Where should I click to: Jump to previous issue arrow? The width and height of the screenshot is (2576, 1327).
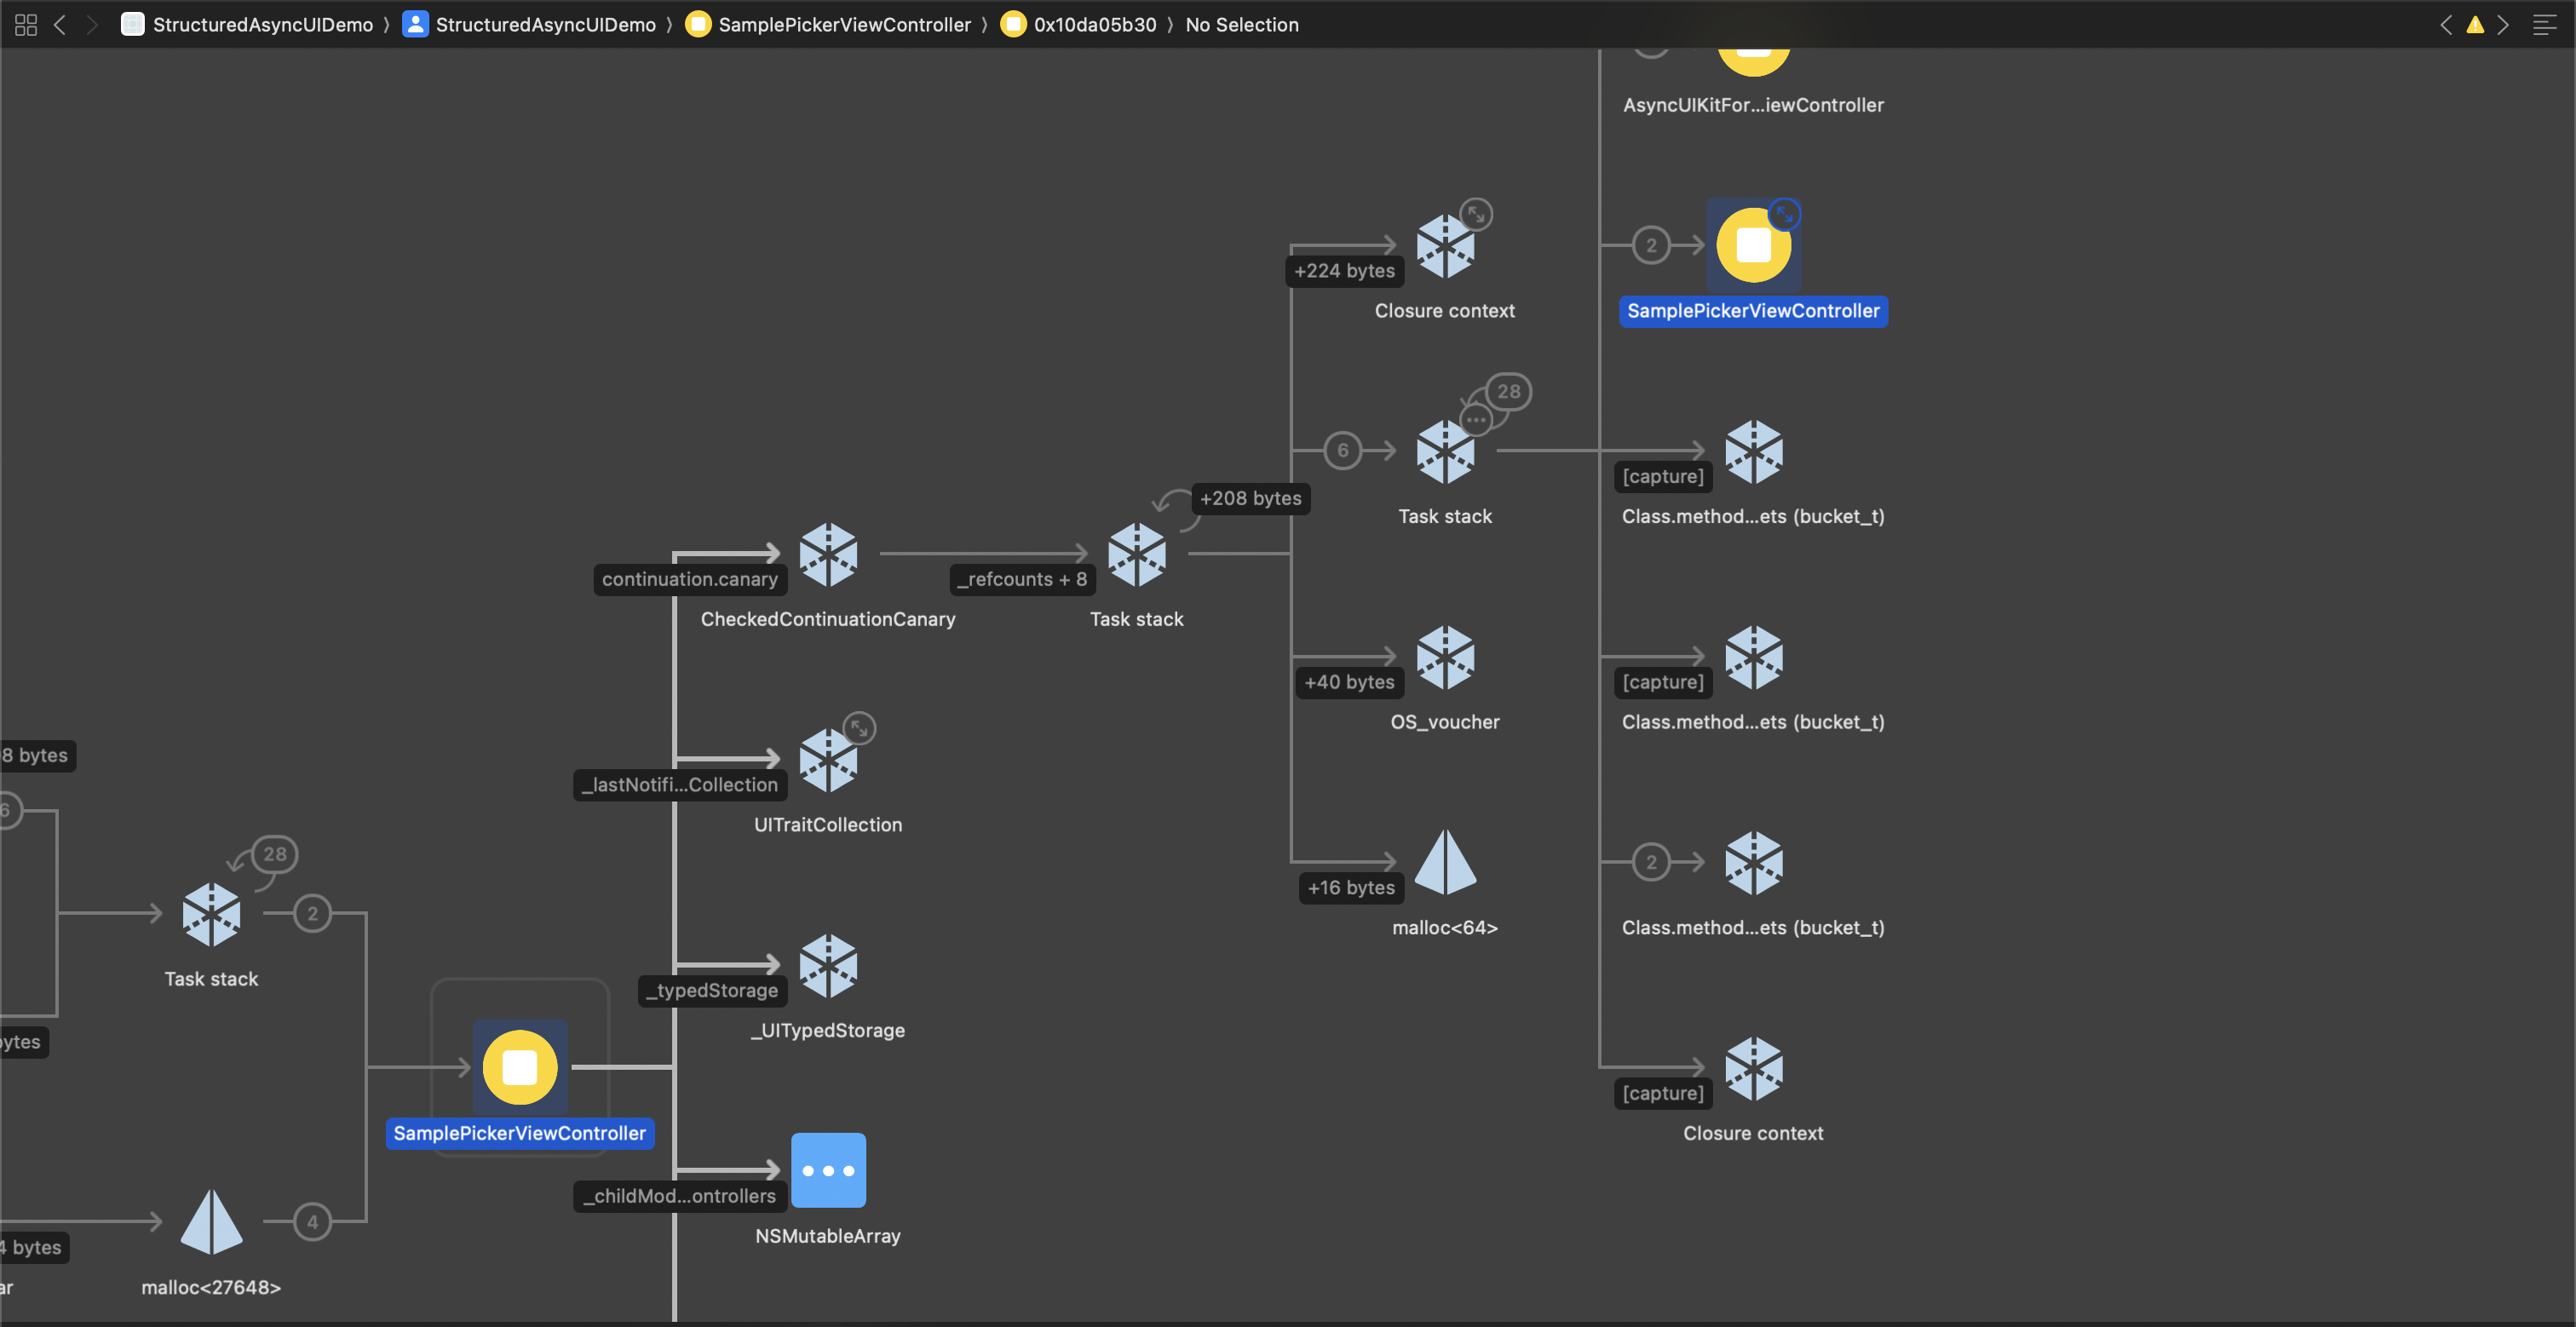point(2446,25)
